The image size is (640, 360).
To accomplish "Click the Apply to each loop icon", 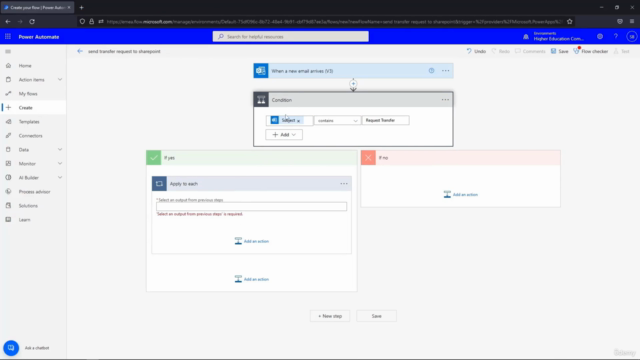I will [159, 184].
